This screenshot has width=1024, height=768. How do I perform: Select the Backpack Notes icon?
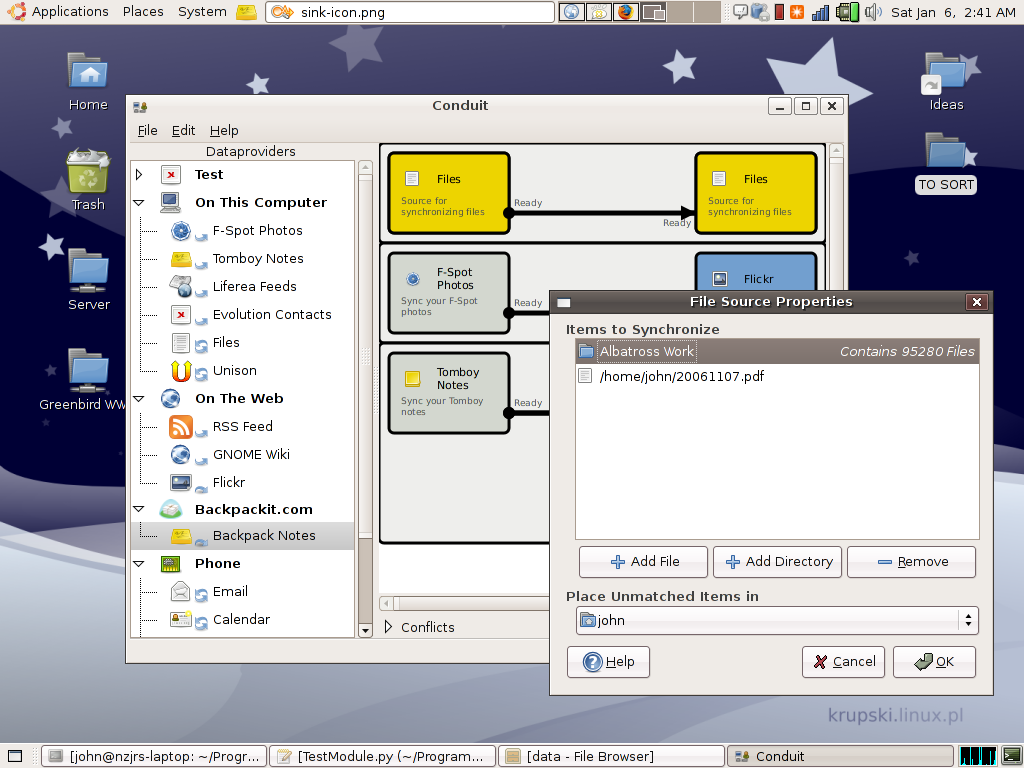(x=181, y=536)
